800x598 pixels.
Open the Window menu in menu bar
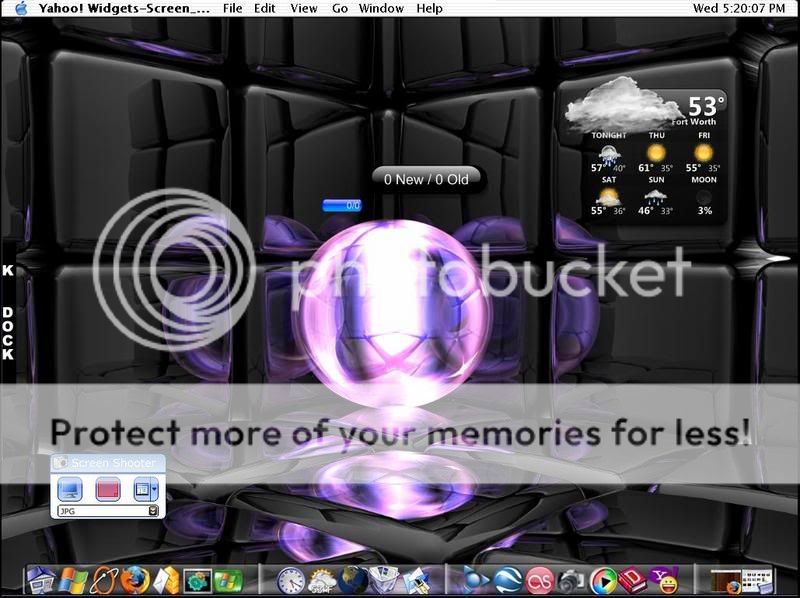(x=381, y=8)
